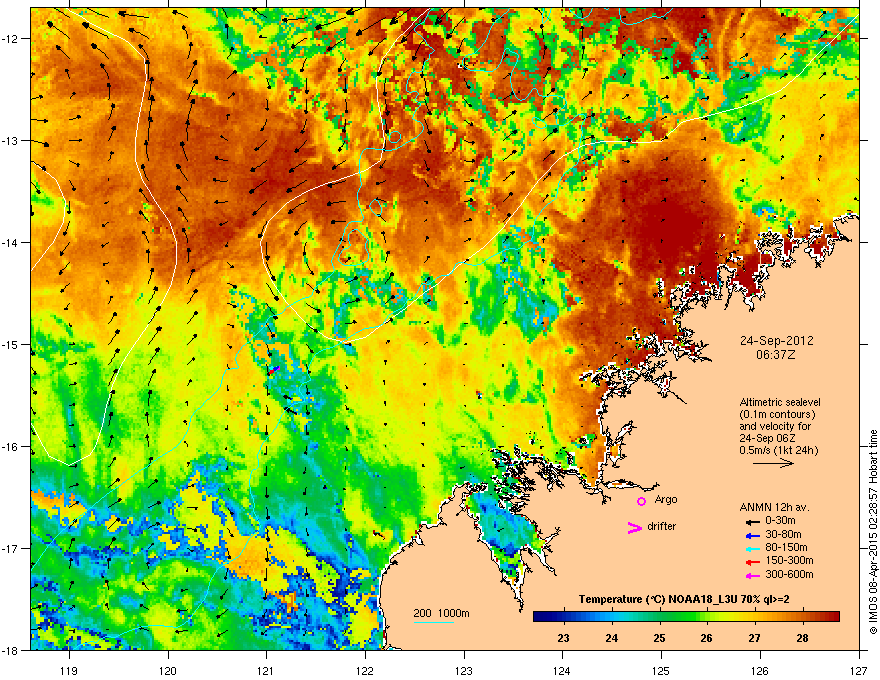Click latitude axis label '-16'
Viewport: 880px width, 680px height.
[x=11, y=447]
